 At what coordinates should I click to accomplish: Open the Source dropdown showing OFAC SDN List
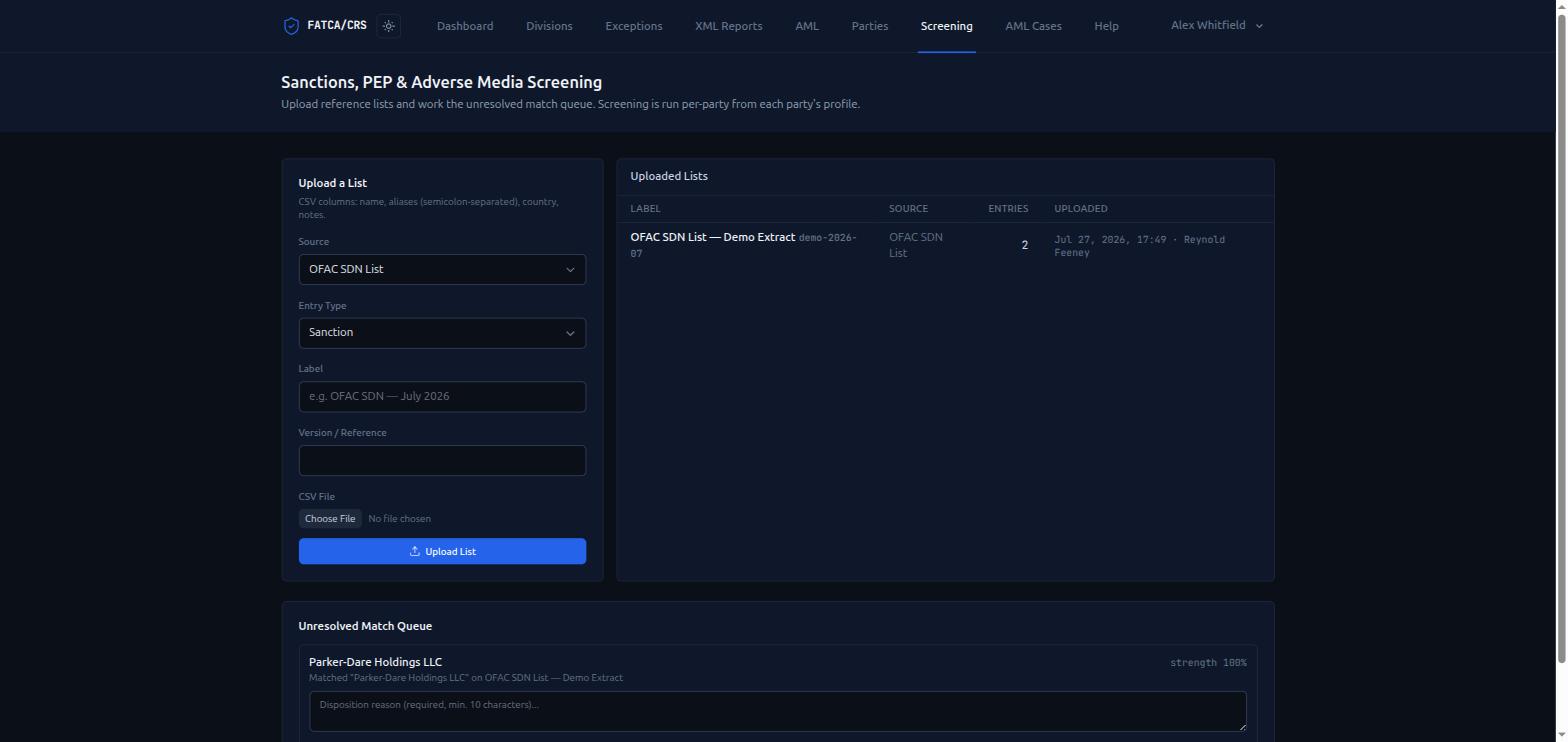tap(442, 269)
